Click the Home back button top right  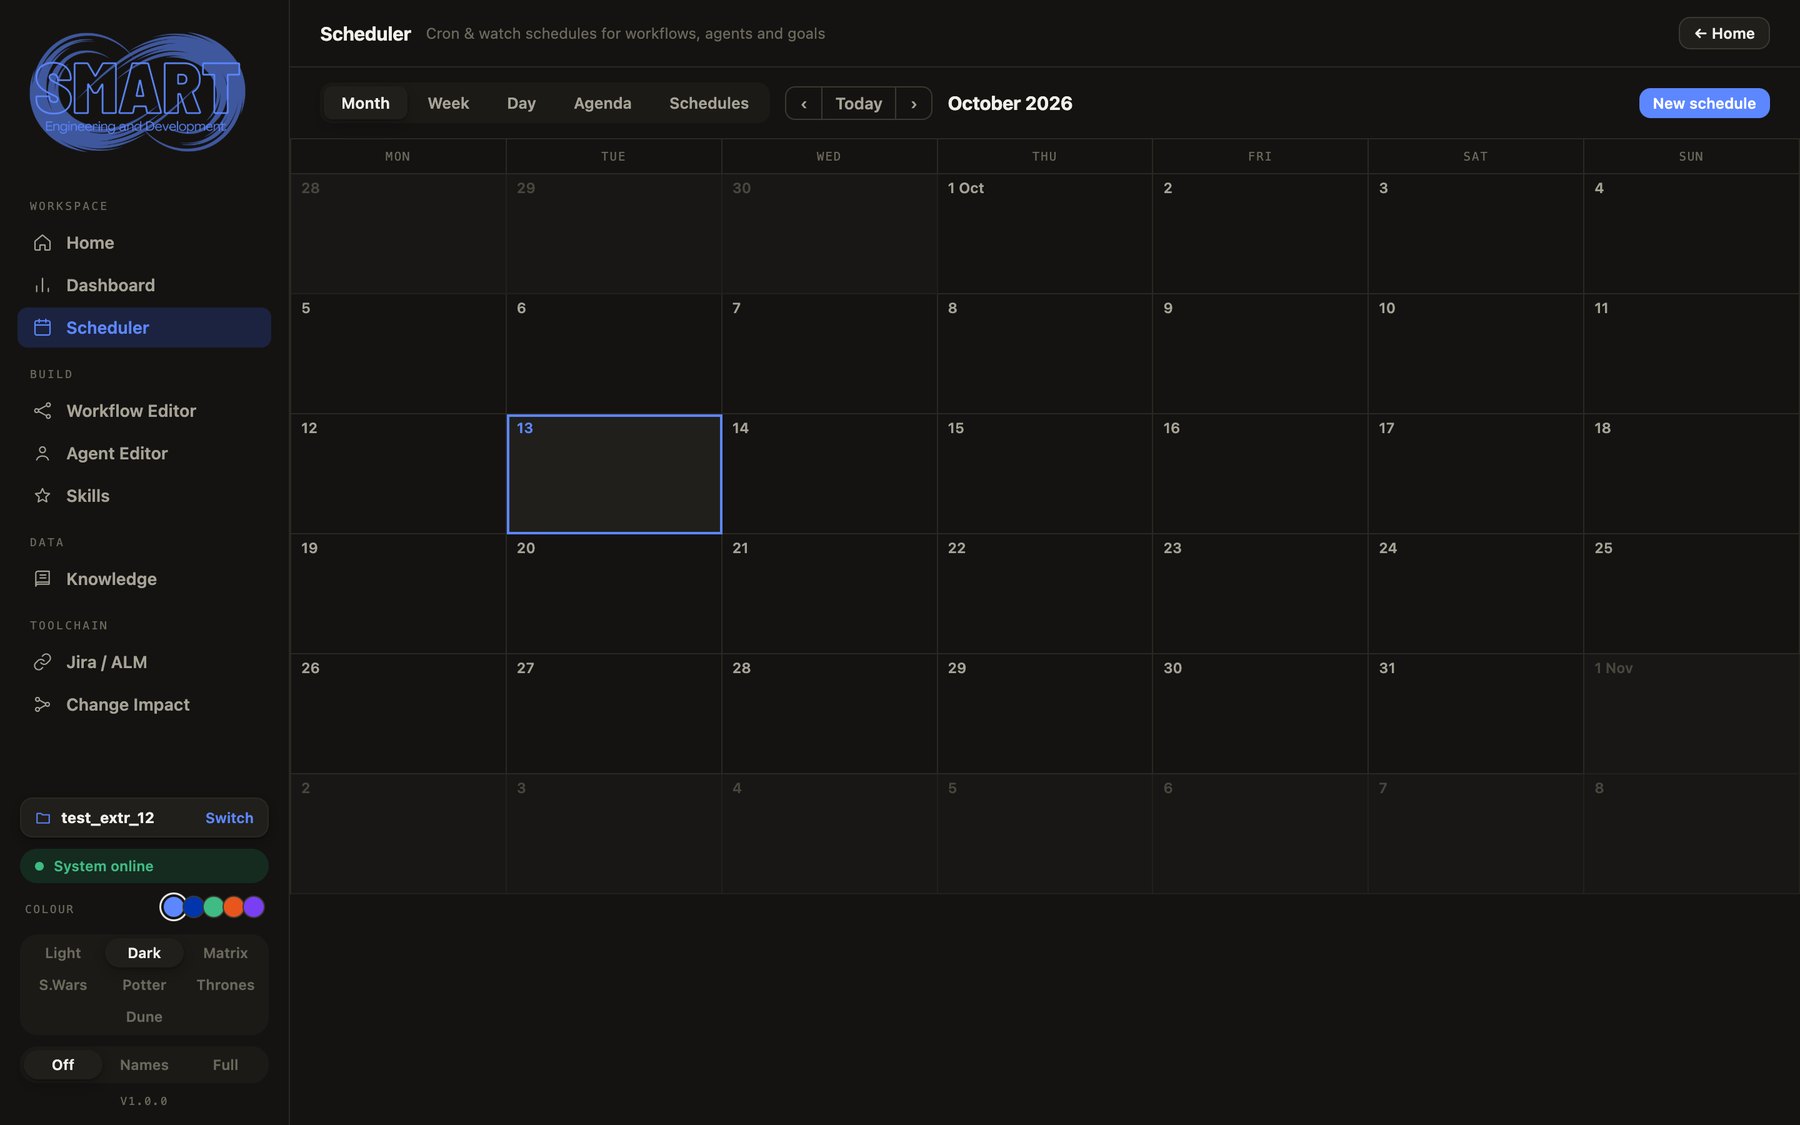click(1724, 33)
